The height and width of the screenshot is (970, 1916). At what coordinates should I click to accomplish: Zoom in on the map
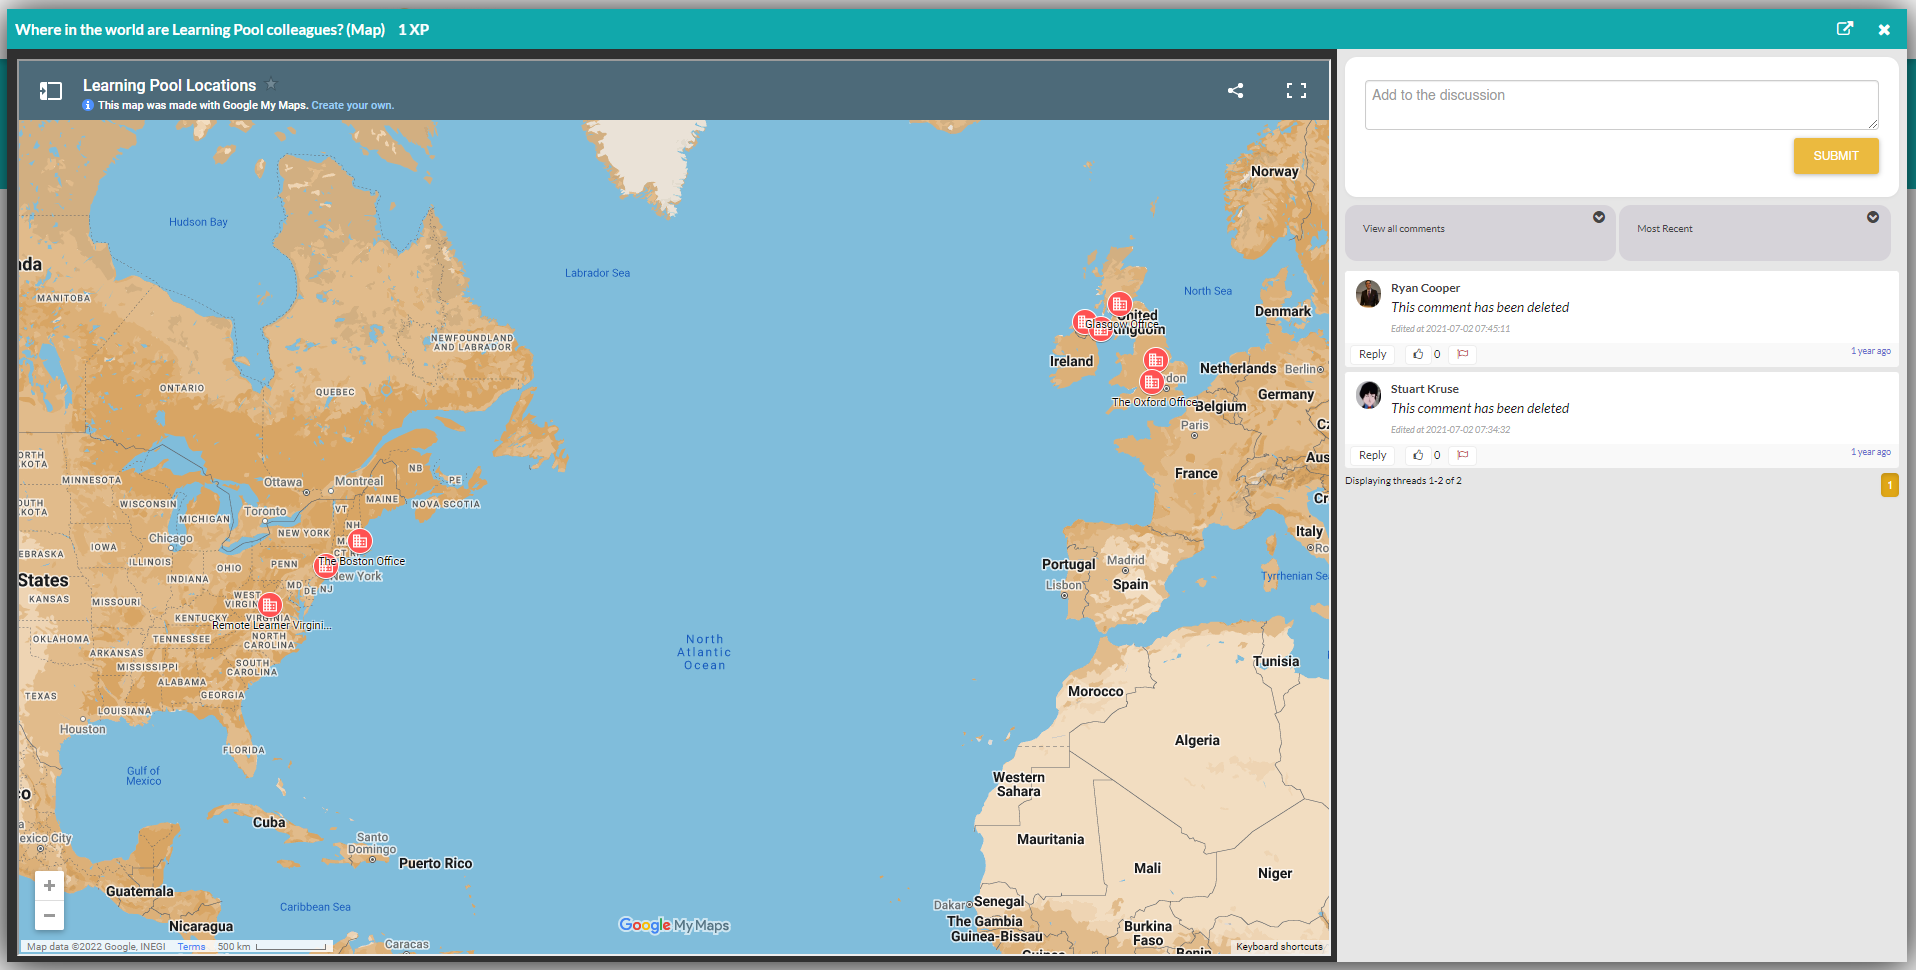click(49, 886)
